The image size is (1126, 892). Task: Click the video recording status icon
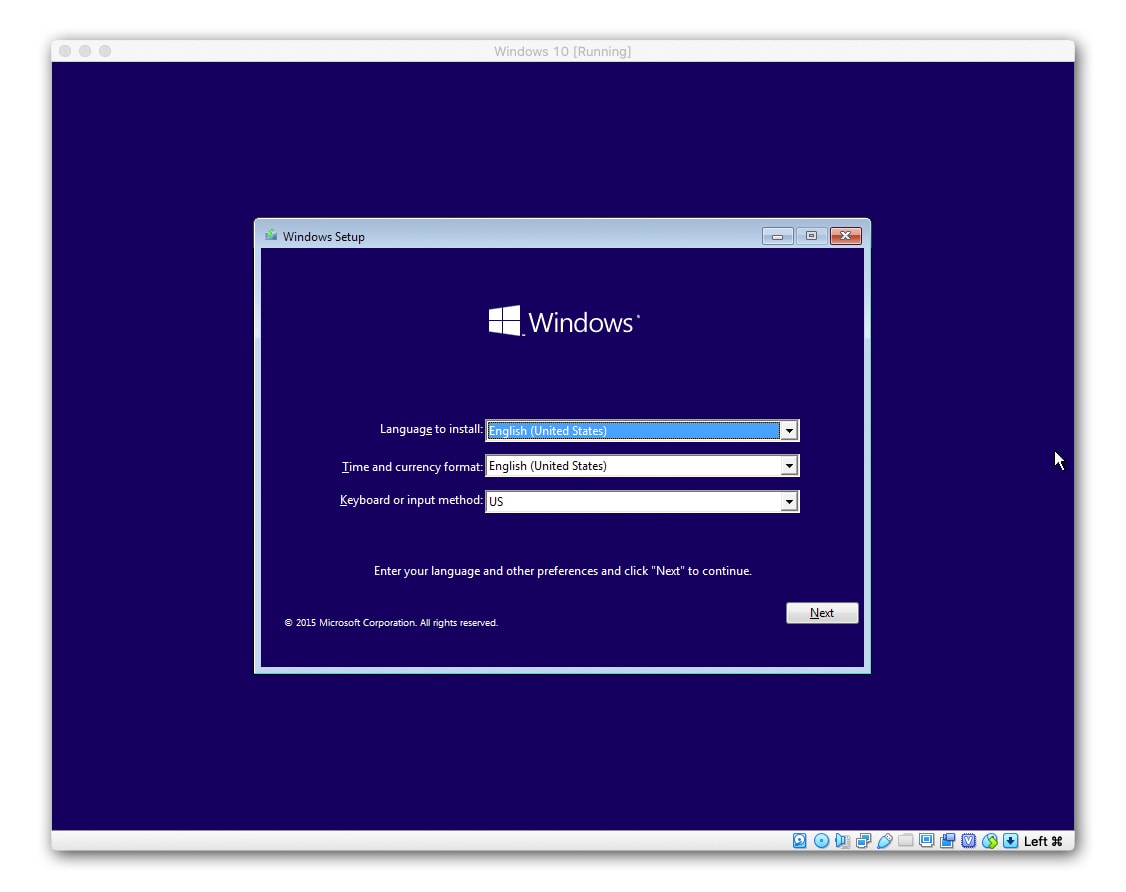point(946,841)
